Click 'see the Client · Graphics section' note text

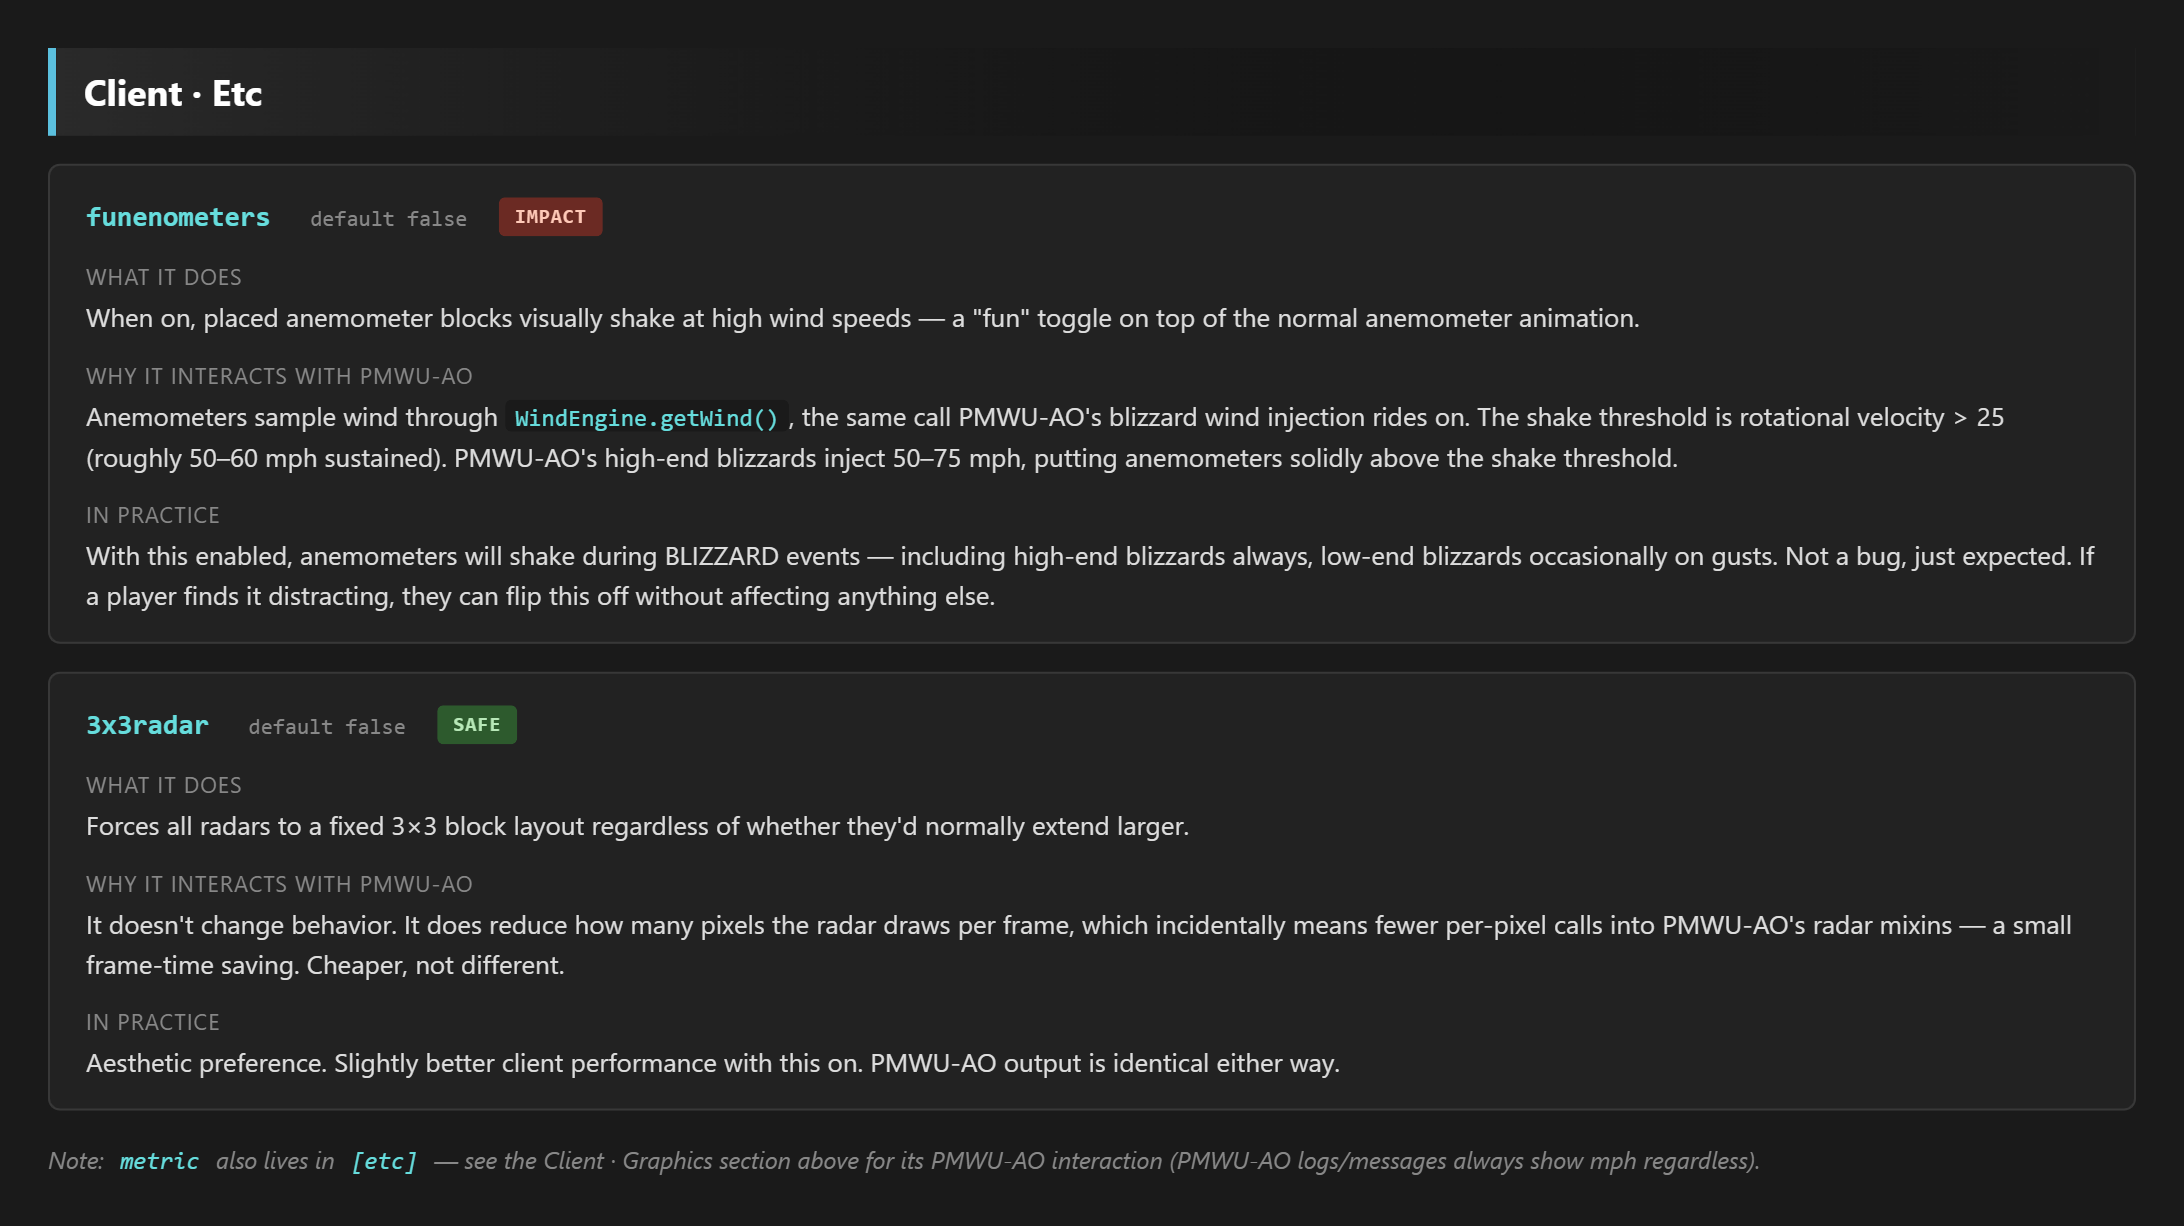(1096, 1161)
